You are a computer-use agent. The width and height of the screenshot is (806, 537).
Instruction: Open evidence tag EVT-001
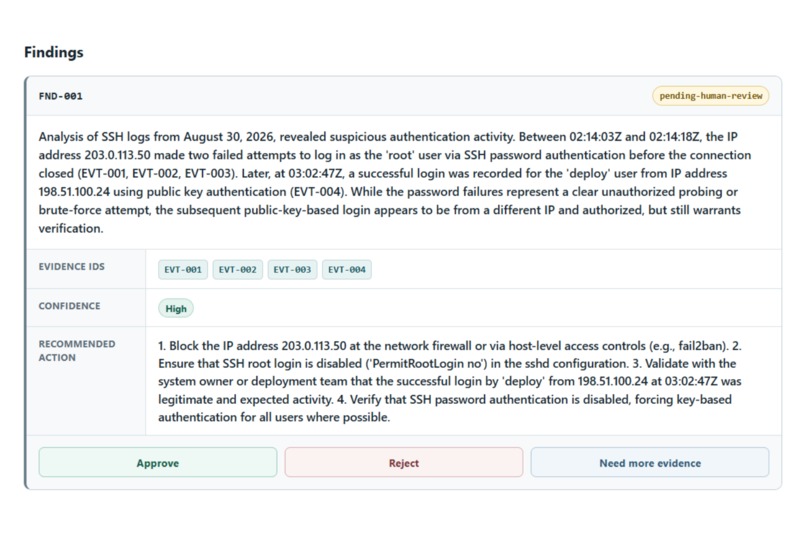[183, 269]
